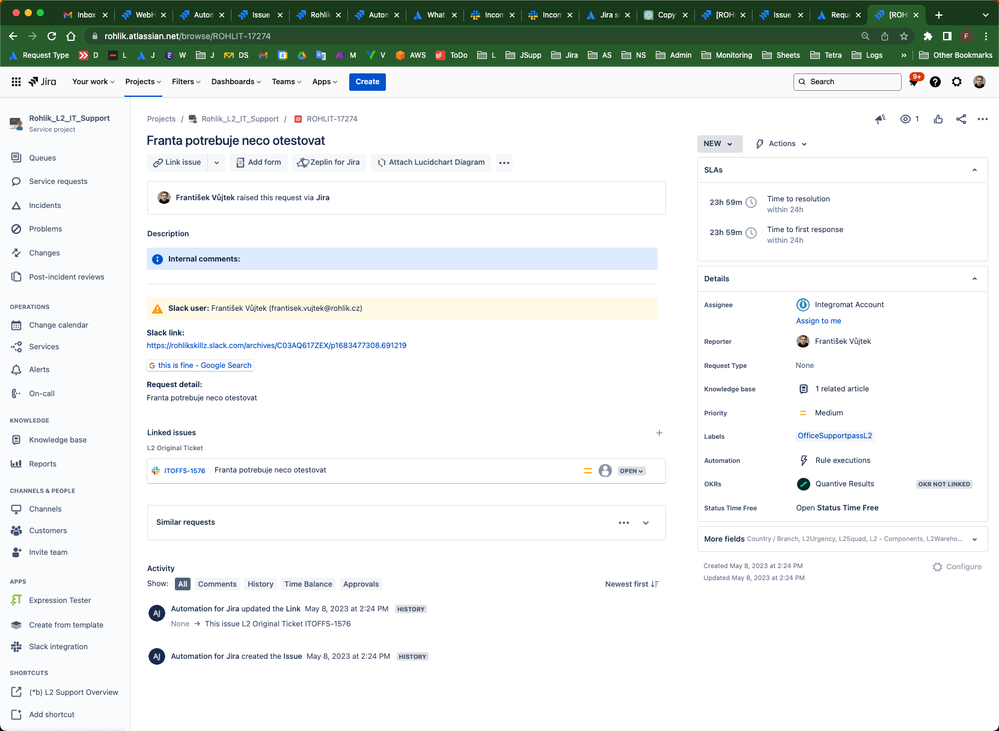The image size is (999, 731).
Task: Click Configure fields button
Action: pyautogui.click(x=957, y=567)
